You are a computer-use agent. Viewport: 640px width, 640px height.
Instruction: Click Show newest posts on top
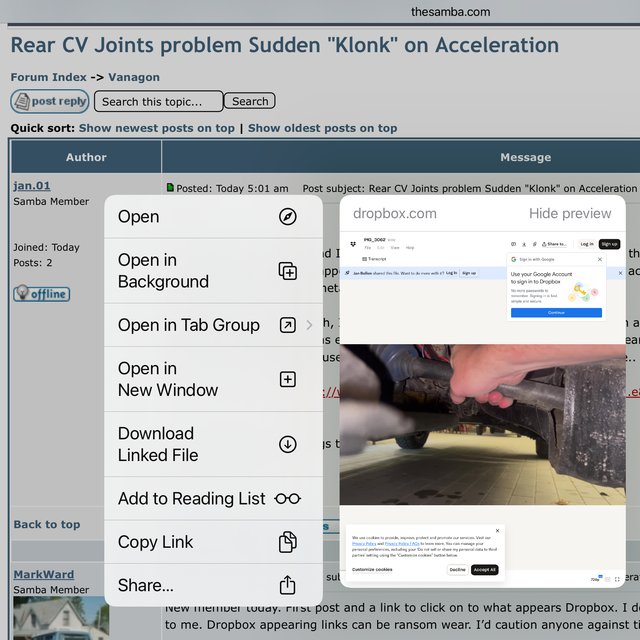pos(157,128)
